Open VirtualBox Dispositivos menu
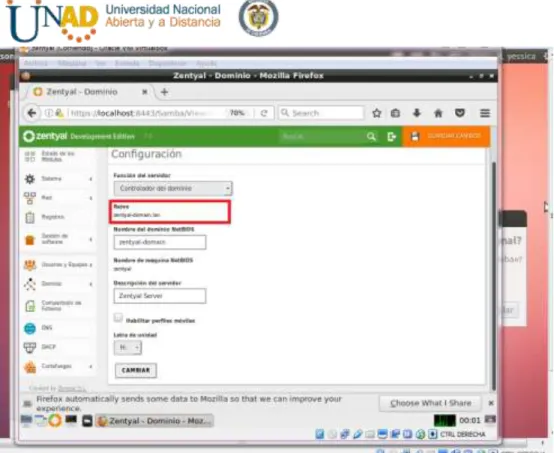554x453 pixels. (x=167, y=63)
